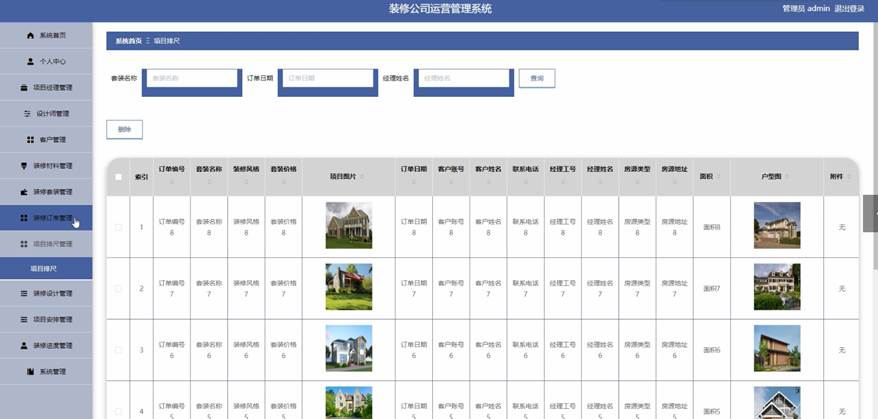878x419 pixels.
Task: Click the 装修风格 6 cell
Action: [x=246, y=350]
